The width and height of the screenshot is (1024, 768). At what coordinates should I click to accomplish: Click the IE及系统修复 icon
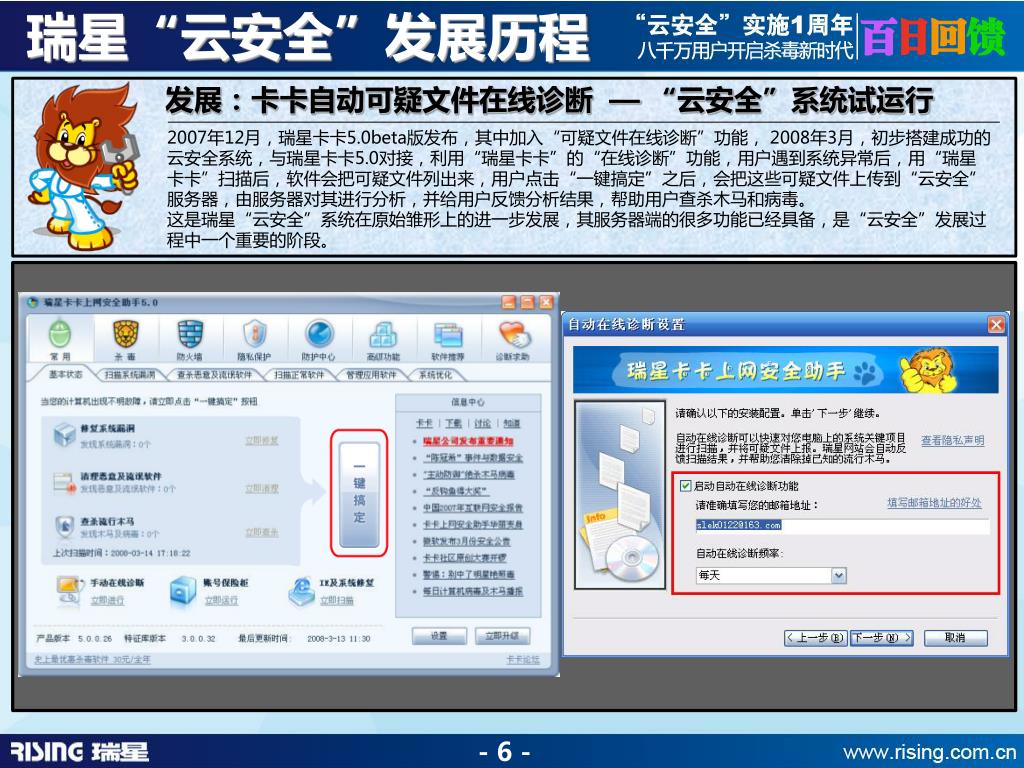[300, 590]
